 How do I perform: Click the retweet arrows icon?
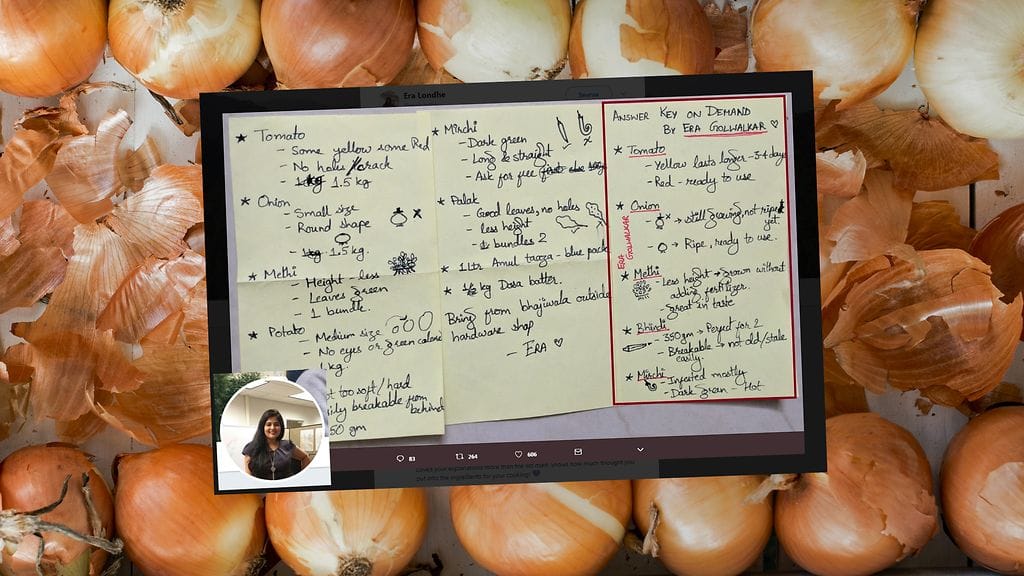click(458, 457)
